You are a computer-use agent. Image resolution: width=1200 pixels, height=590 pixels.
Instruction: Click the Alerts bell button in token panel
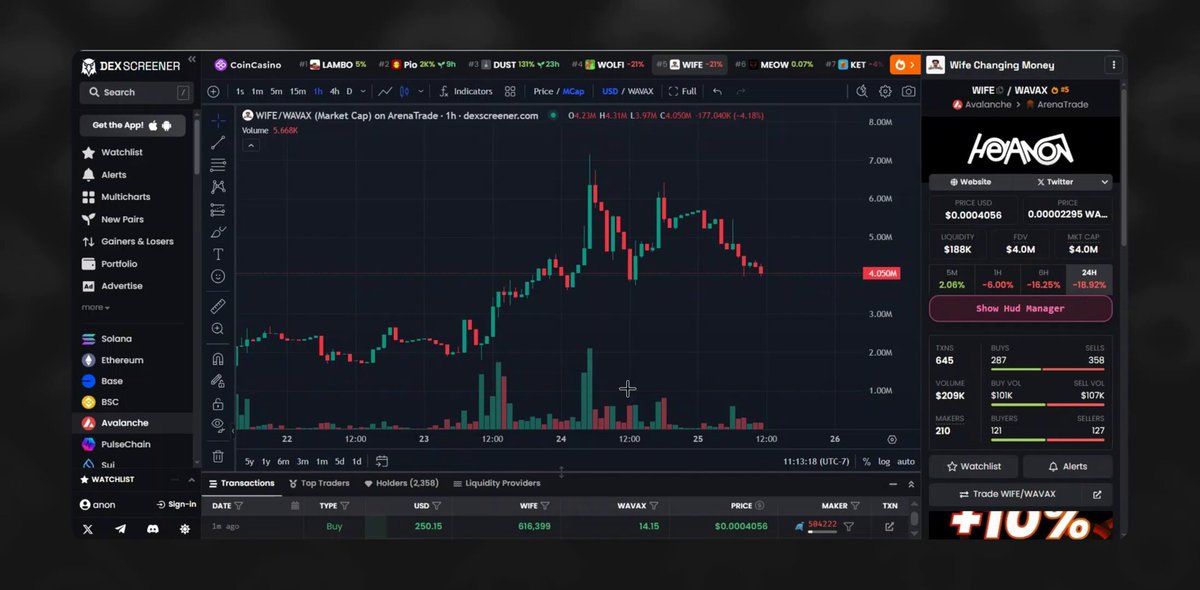pos(1067,466)
